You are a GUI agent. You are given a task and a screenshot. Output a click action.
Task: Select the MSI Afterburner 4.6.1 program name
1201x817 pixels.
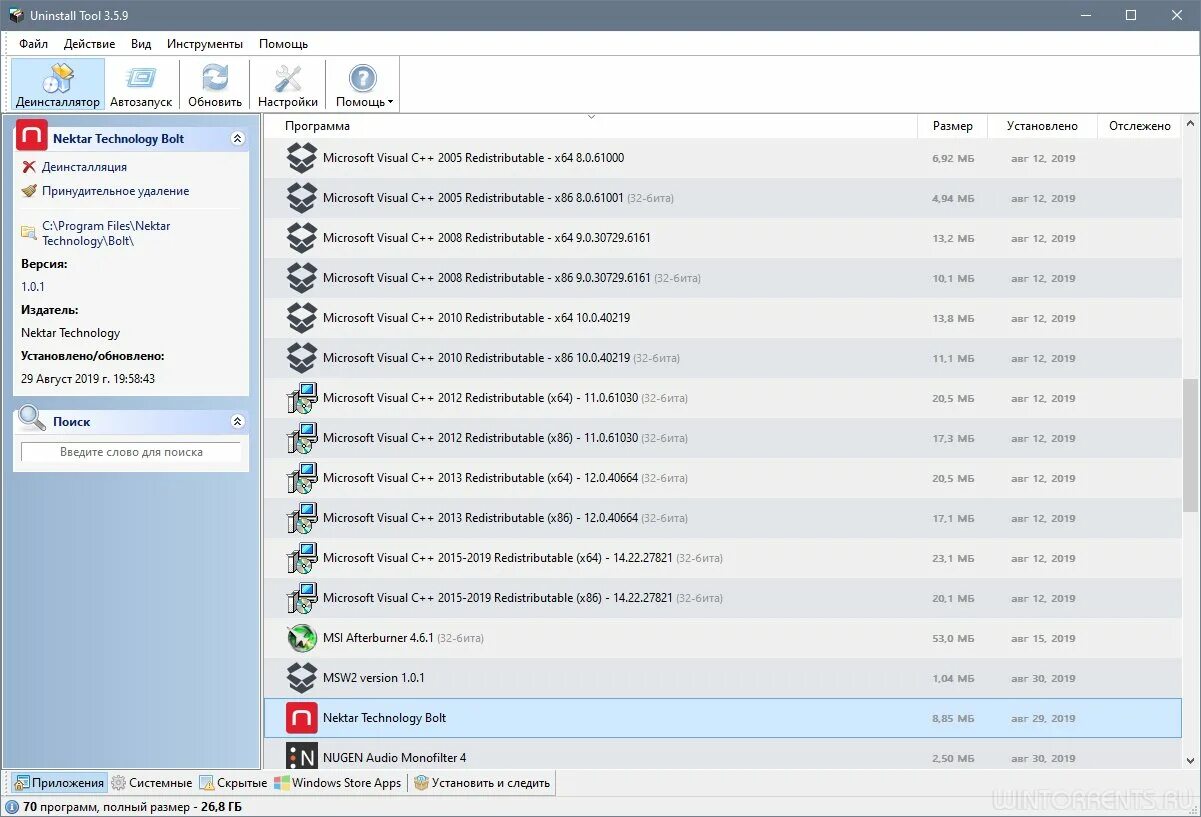[x=378, y=638]
